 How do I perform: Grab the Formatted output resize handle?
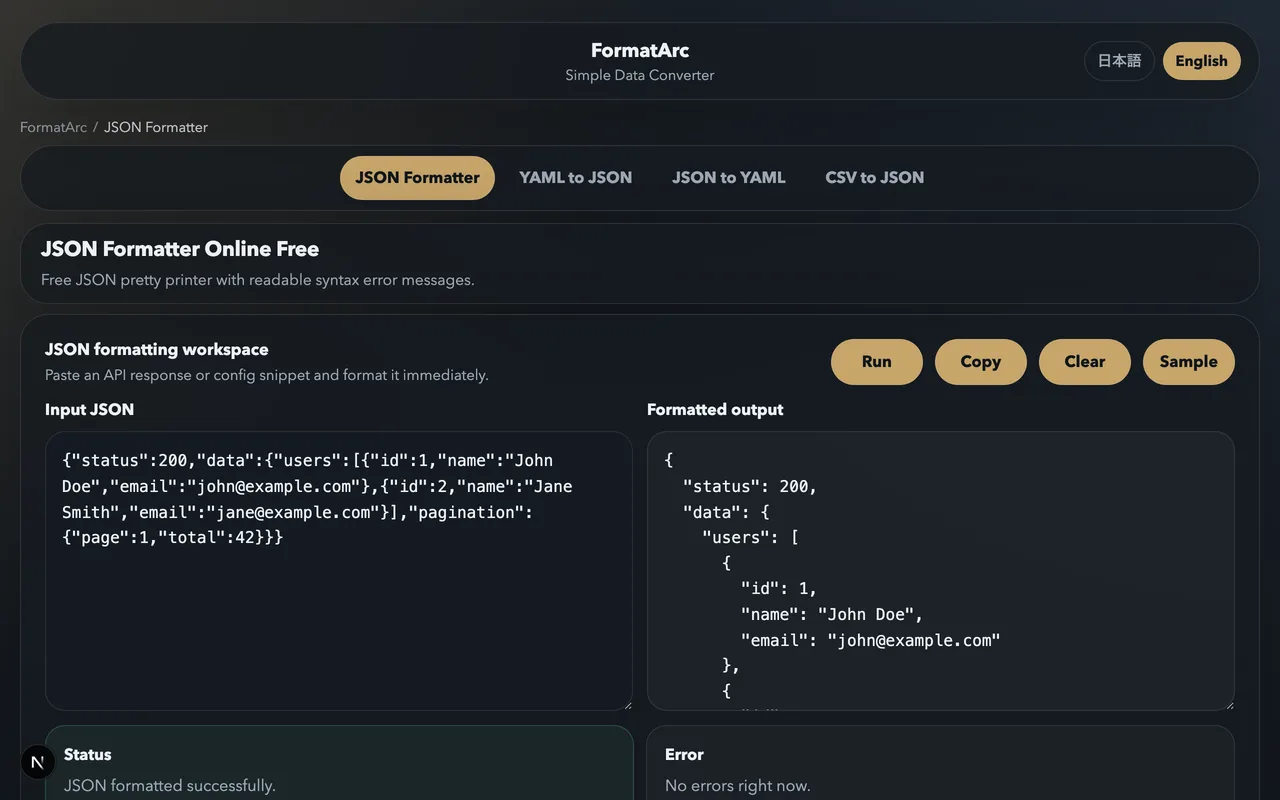[1228, 704]
